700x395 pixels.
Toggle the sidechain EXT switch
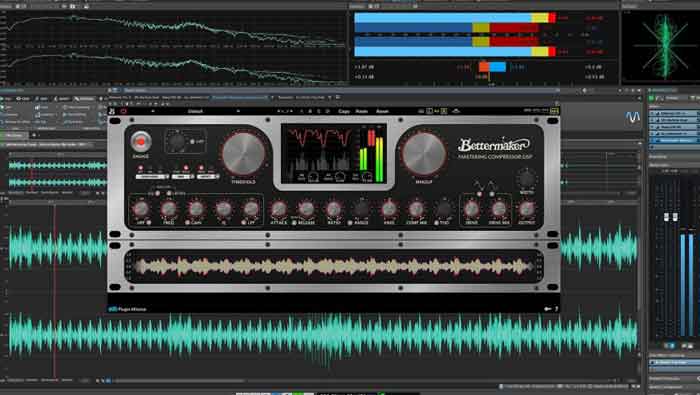(x=157, y=193)
